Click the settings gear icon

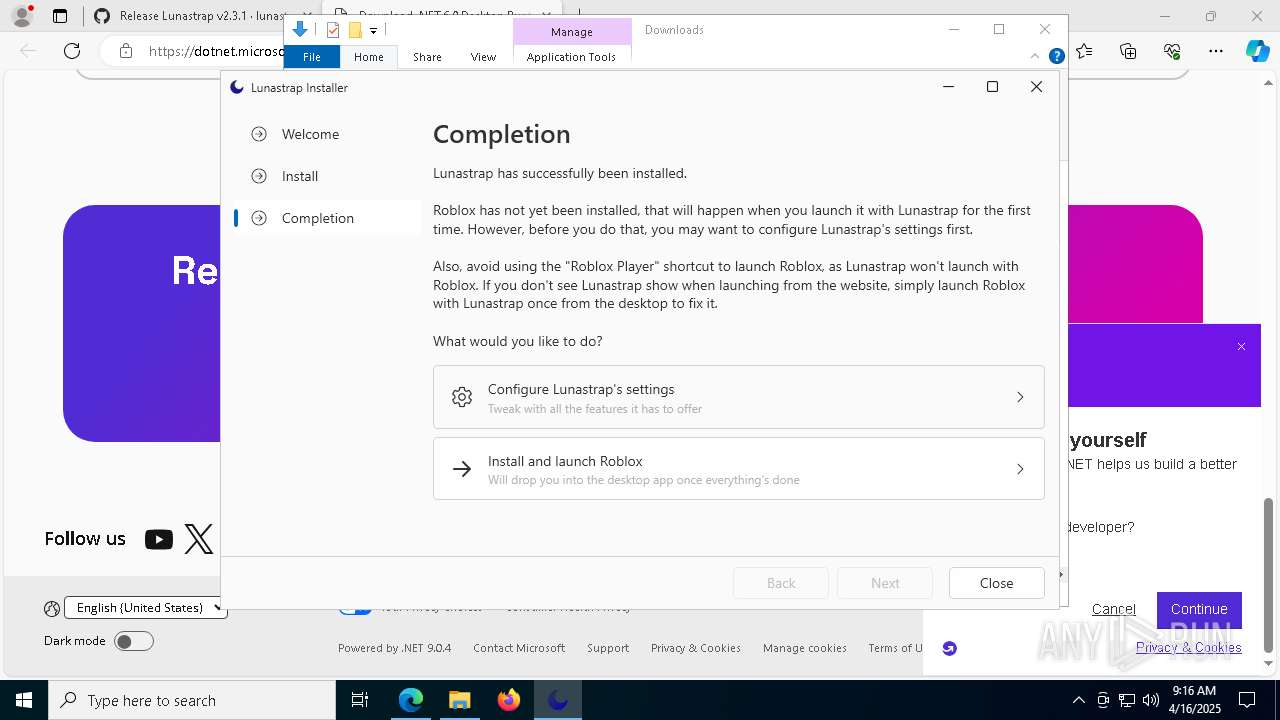pos(461,397)
